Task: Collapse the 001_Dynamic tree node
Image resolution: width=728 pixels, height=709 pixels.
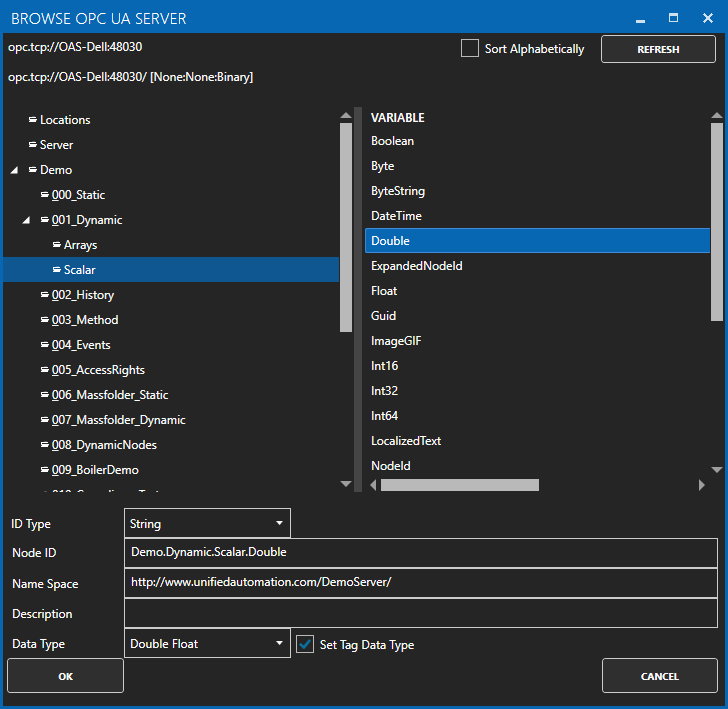Action: [27, 220]
